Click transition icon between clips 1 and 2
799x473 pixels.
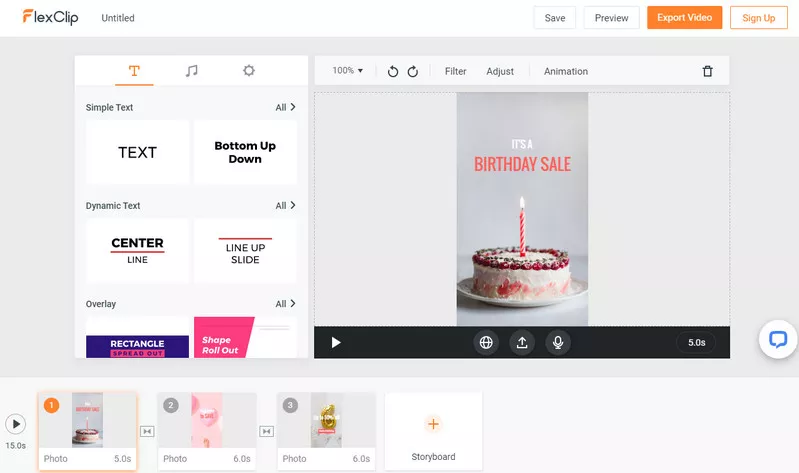(x=147, y=432)
